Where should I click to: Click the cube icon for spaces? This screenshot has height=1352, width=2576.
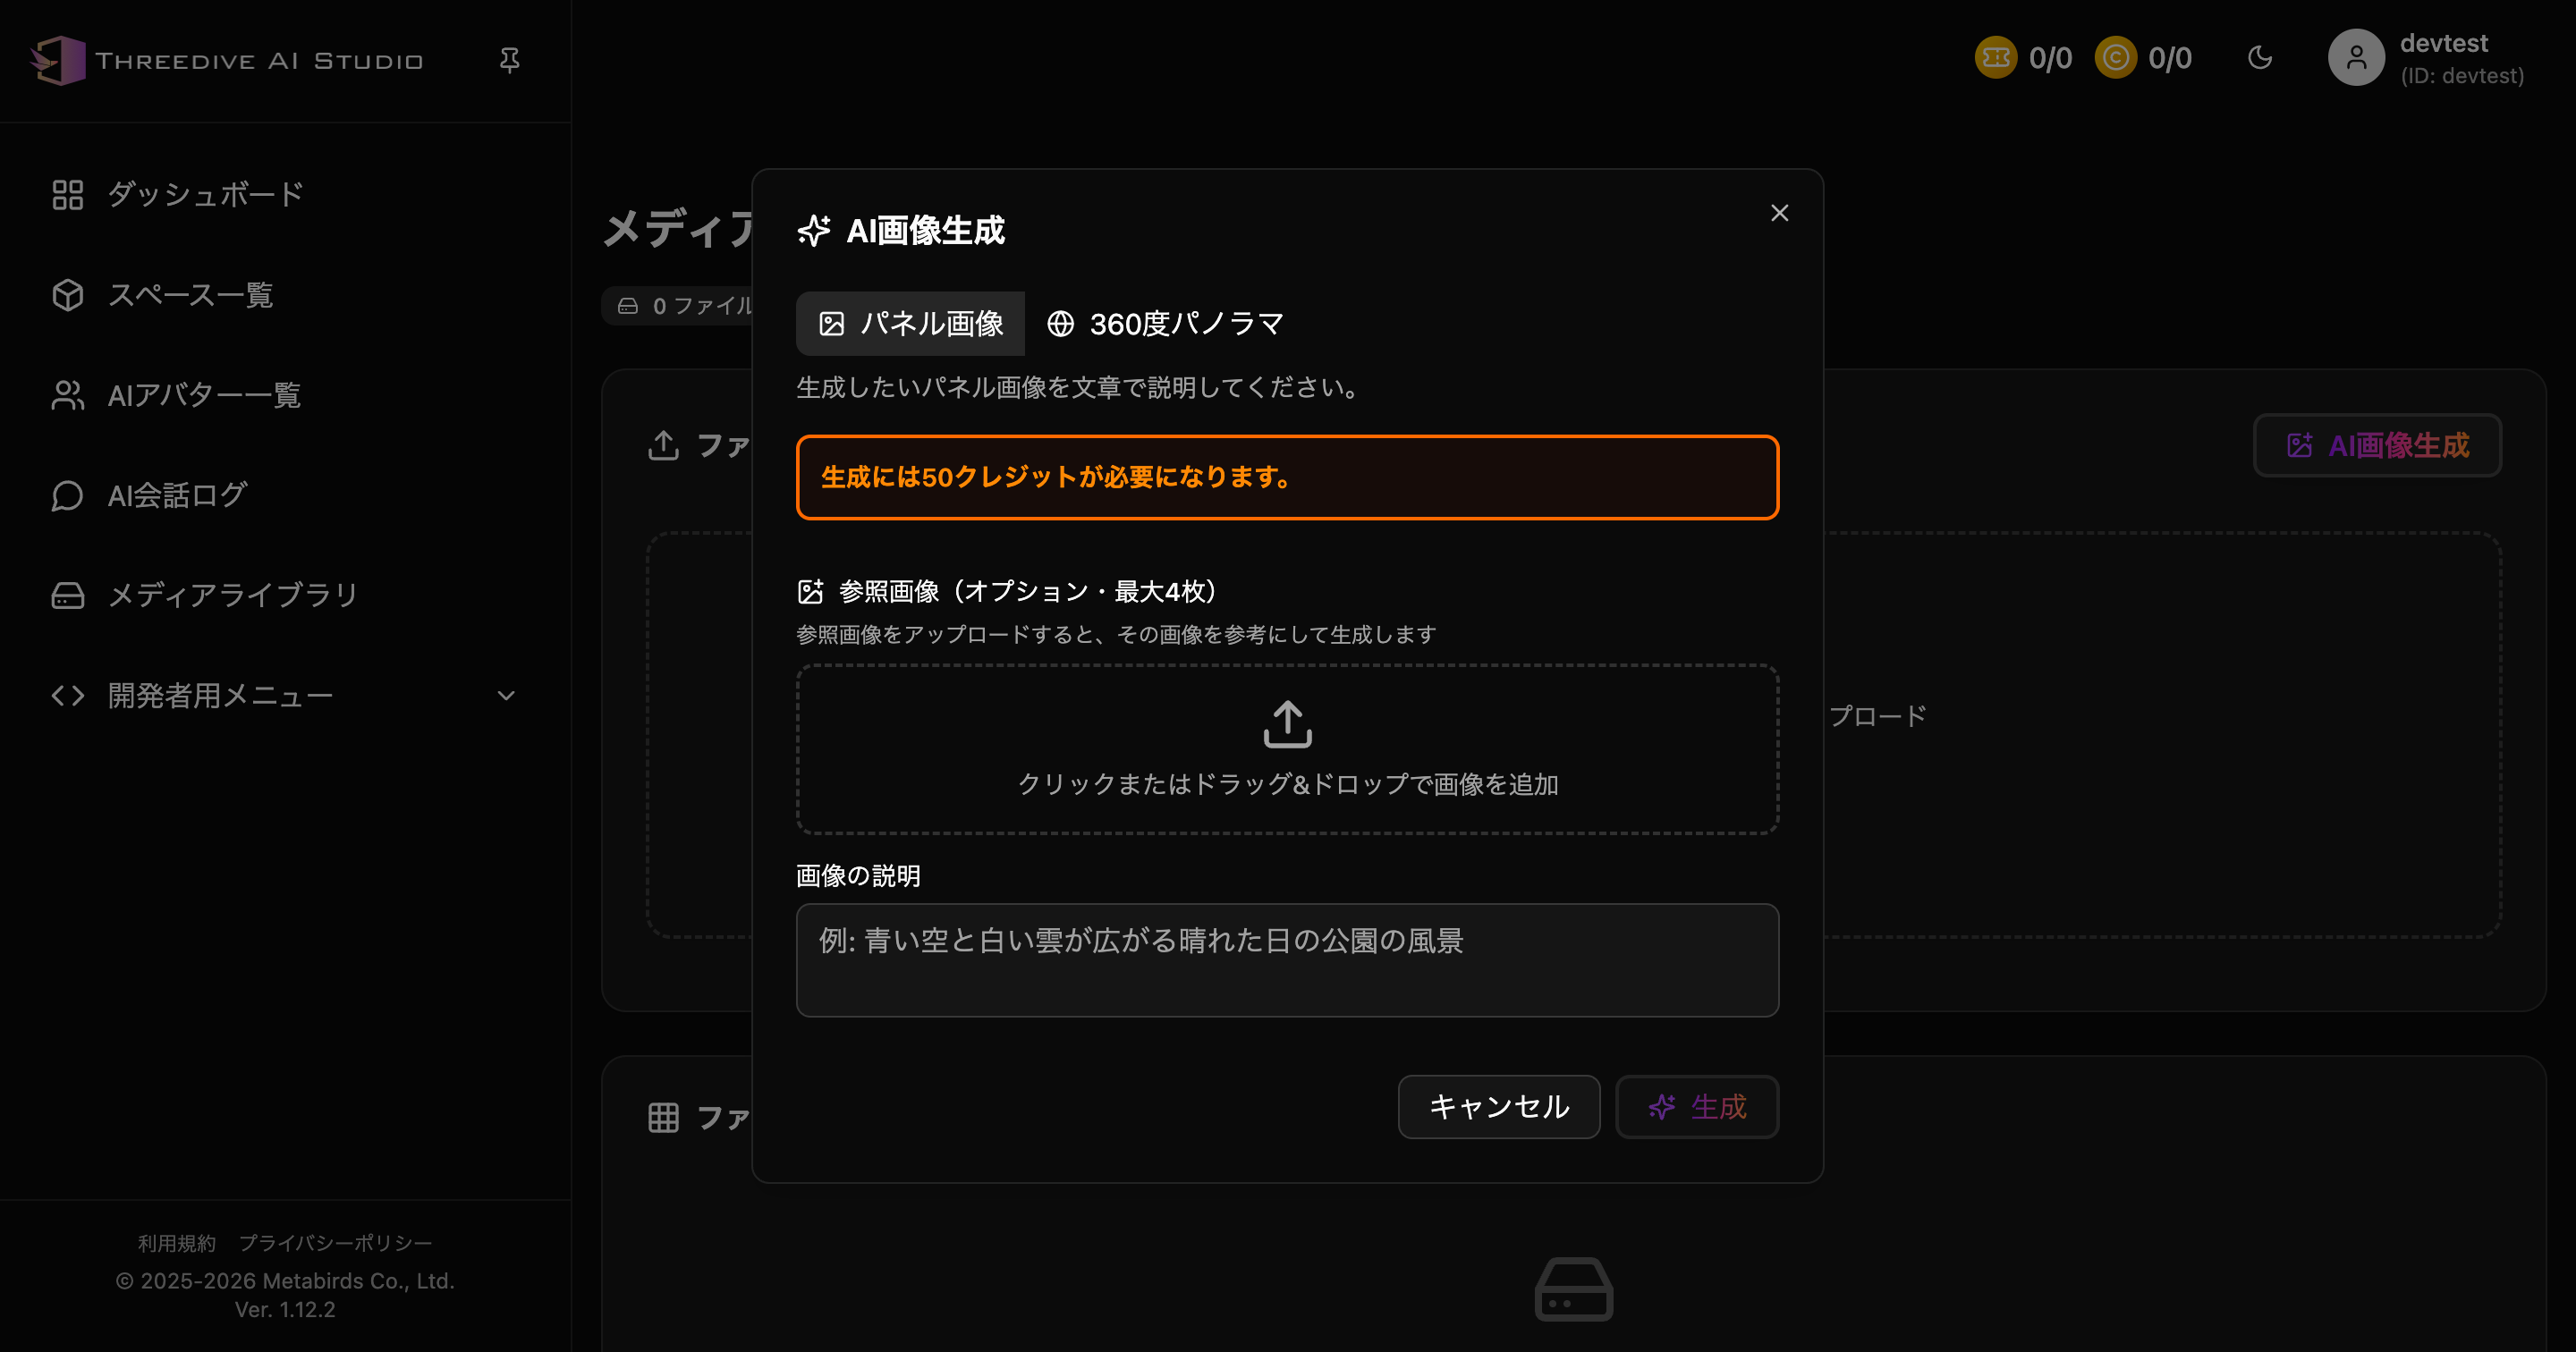68,294
